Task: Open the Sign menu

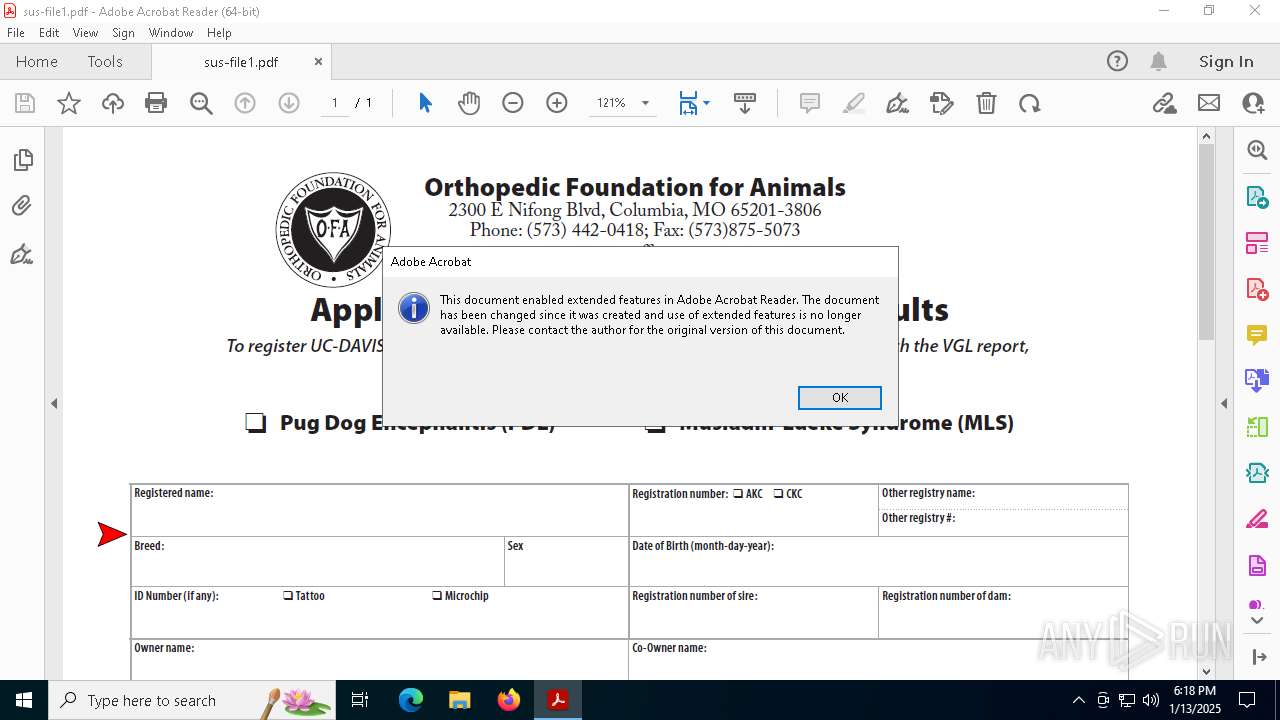Action: (x=123, y=33)
